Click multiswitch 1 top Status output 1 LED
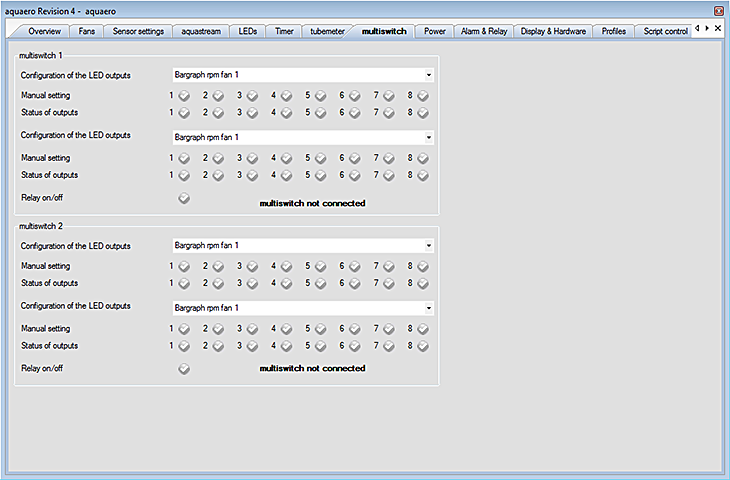The width and height of the screenshot is (730, 480). click(184, 113)
